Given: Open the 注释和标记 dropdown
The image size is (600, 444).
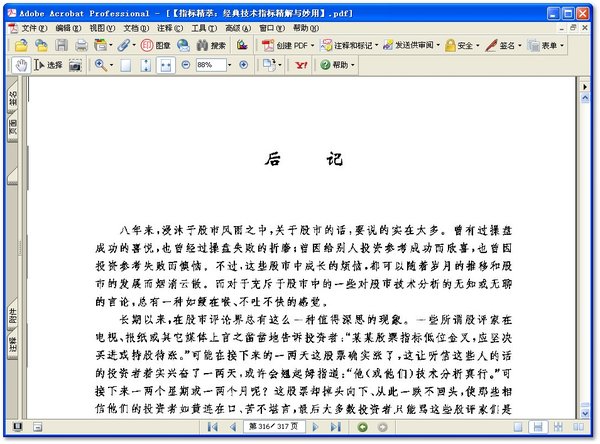Looking at the screenshot, I should 349,46.
